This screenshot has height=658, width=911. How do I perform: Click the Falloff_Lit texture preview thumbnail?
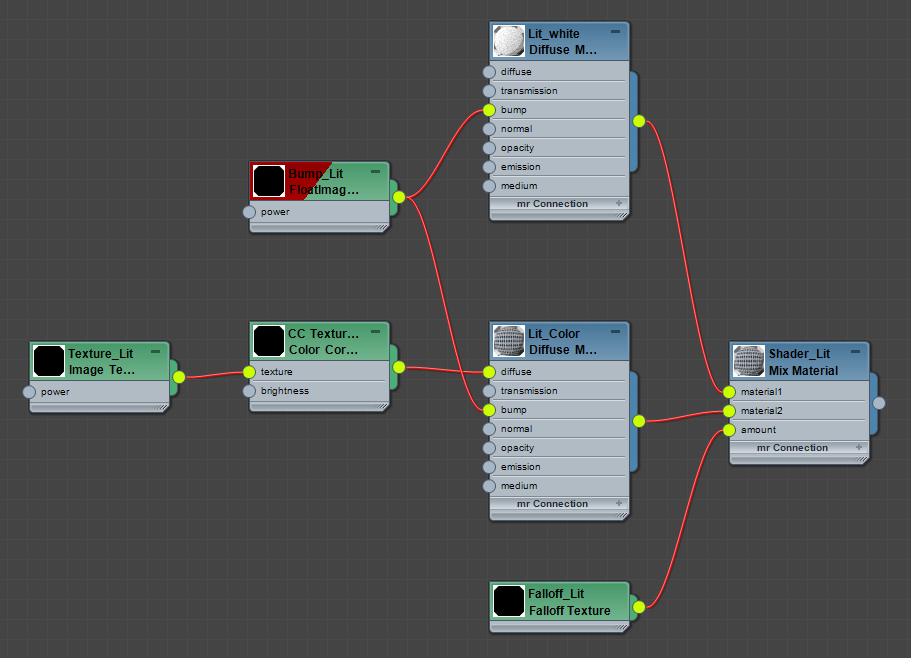coord(509,601)
